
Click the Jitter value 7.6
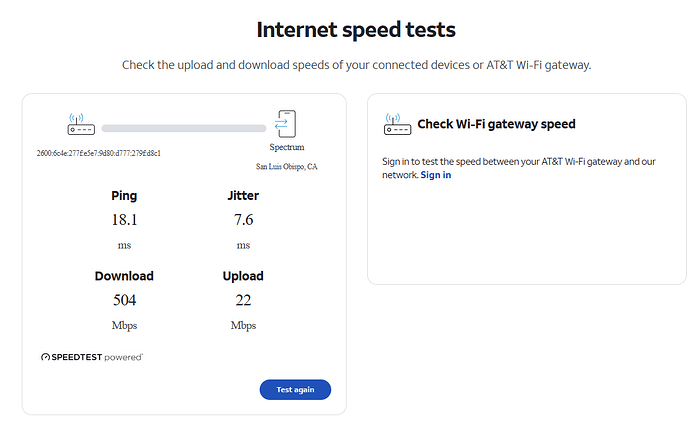pyautogui.click(x=243, y=219)
